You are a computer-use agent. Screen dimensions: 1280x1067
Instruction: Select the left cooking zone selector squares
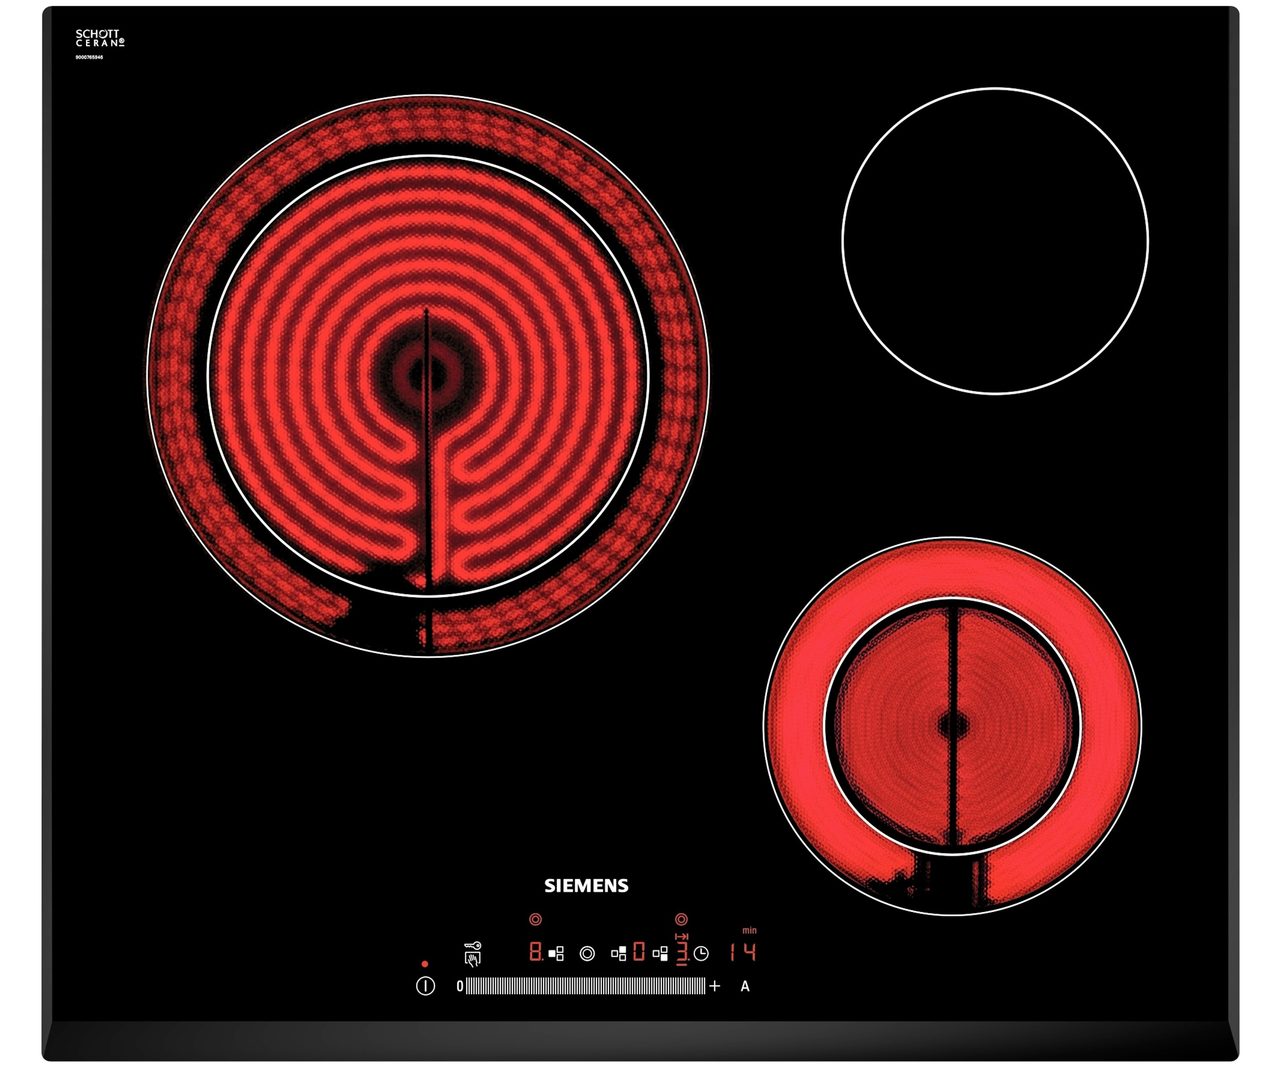(x=557, y=954)
